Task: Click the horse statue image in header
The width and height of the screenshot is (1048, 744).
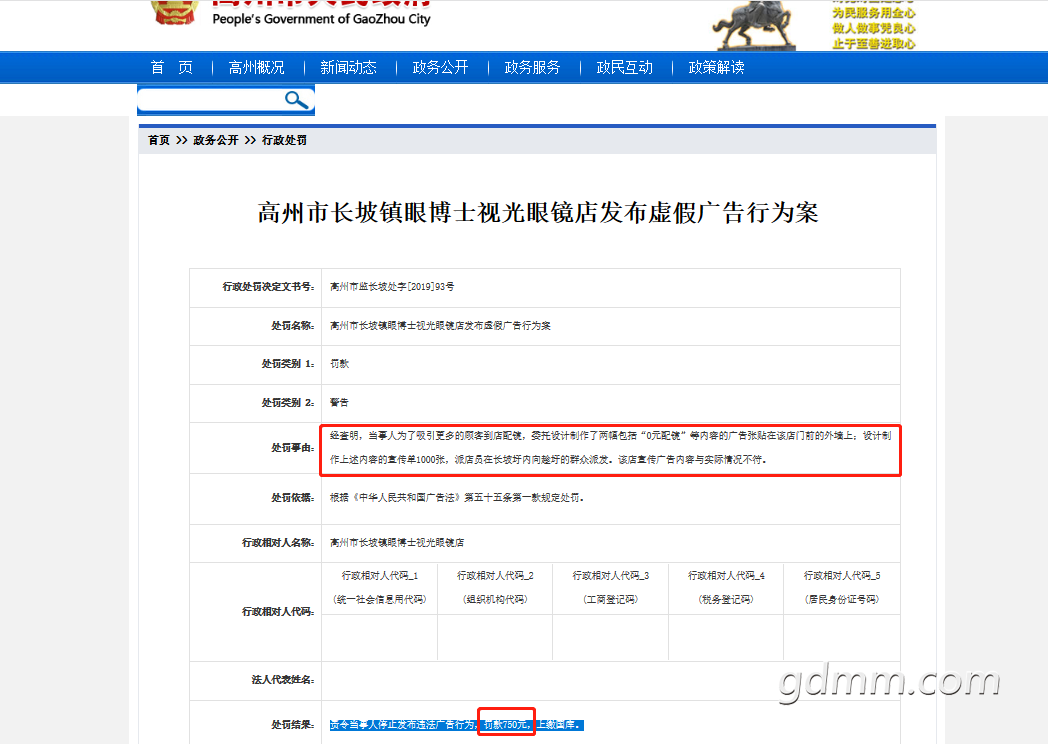Action: [x=754, y=25]
